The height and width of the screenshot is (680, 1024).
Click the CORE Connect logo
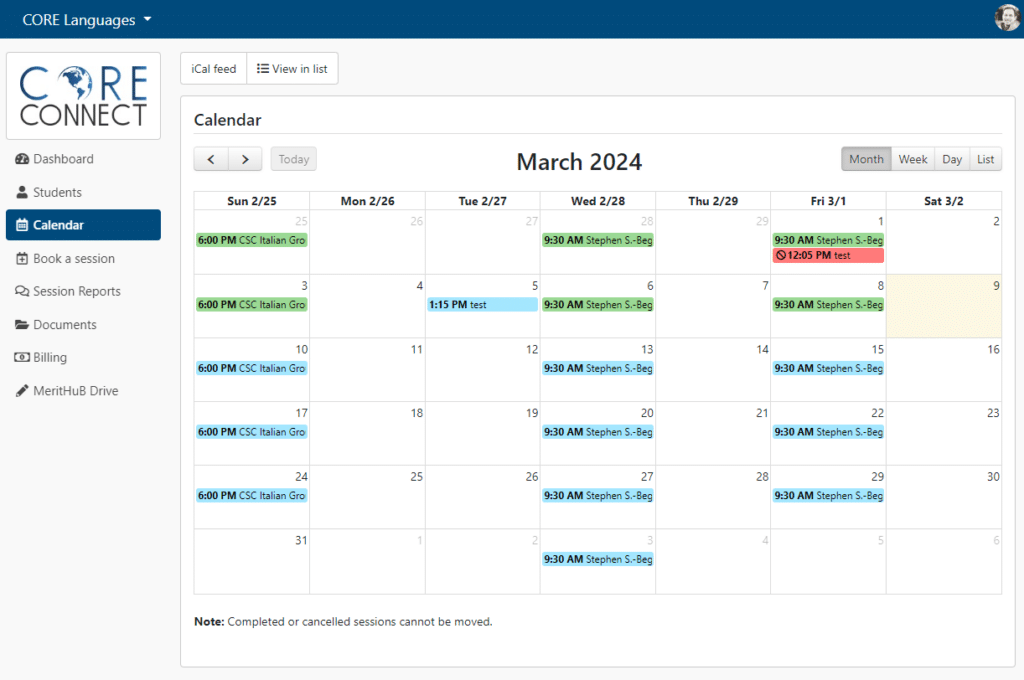[84, 96]
